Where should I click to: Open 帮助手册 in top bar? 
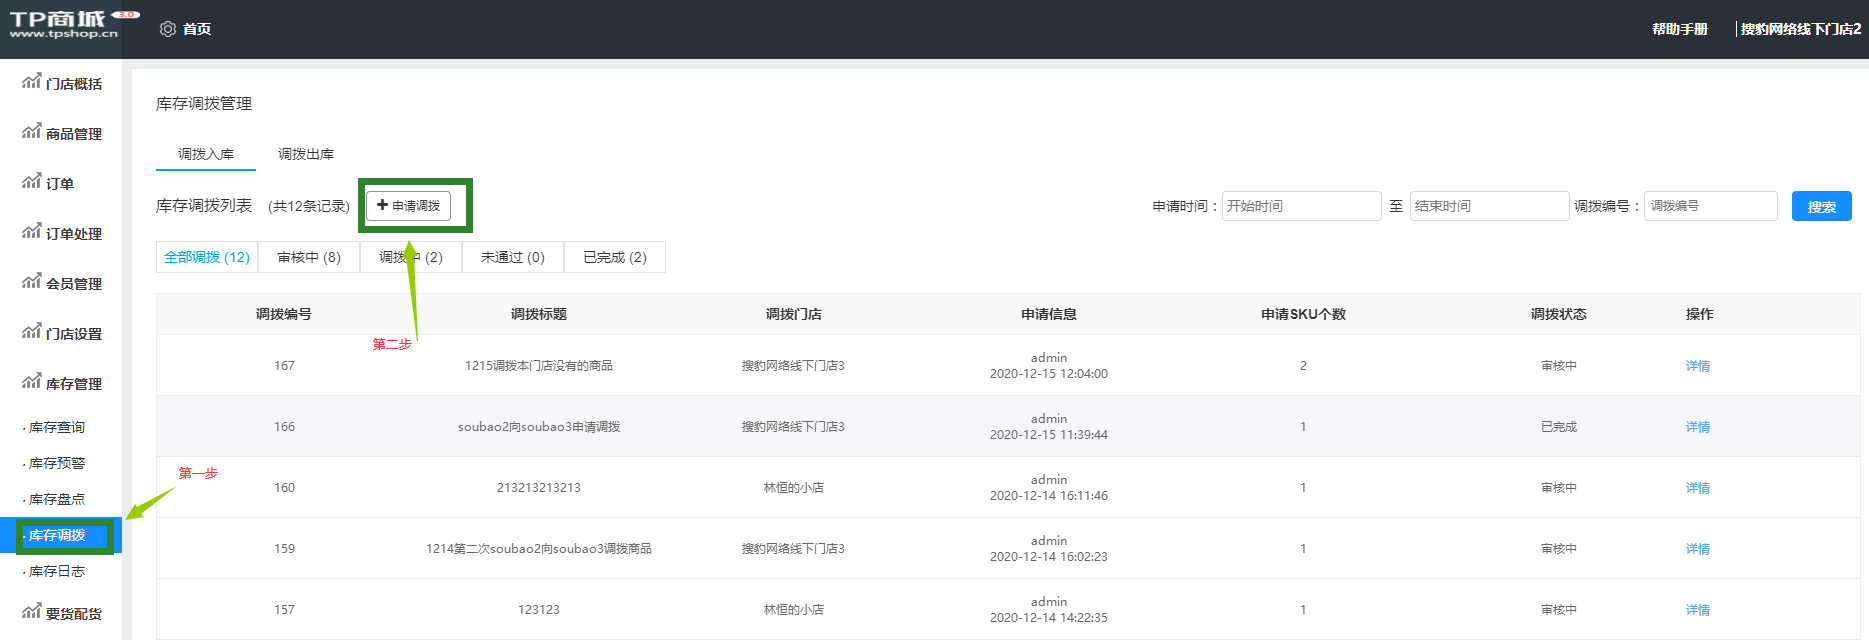1680,29
